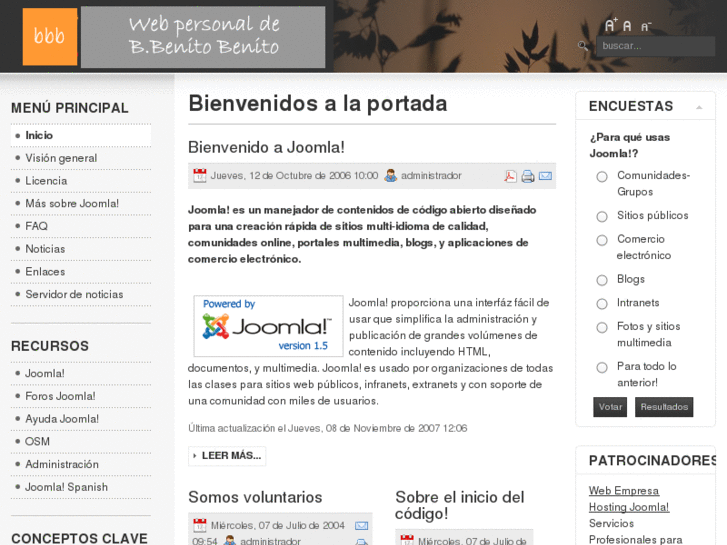The height and width of the screenshot is (545, 727).
Task: Click the Powered by Joomla! logo image
Action: (x=268, y=326)
